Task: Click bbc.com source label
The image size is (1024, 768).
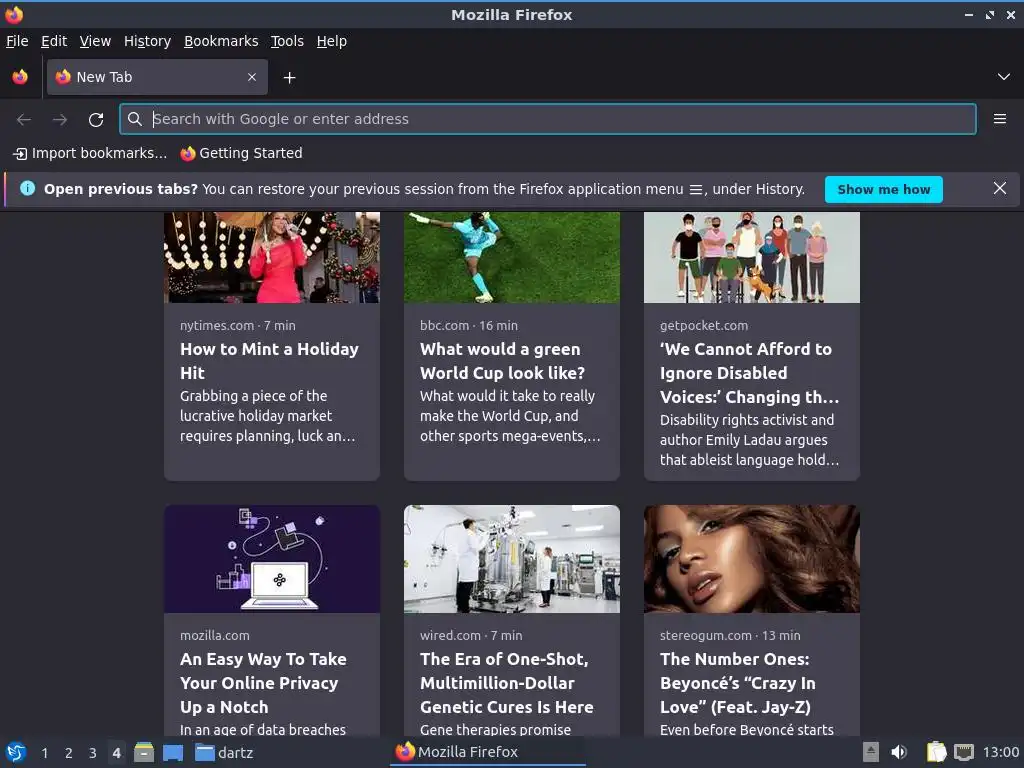Action: coord(444,325)
